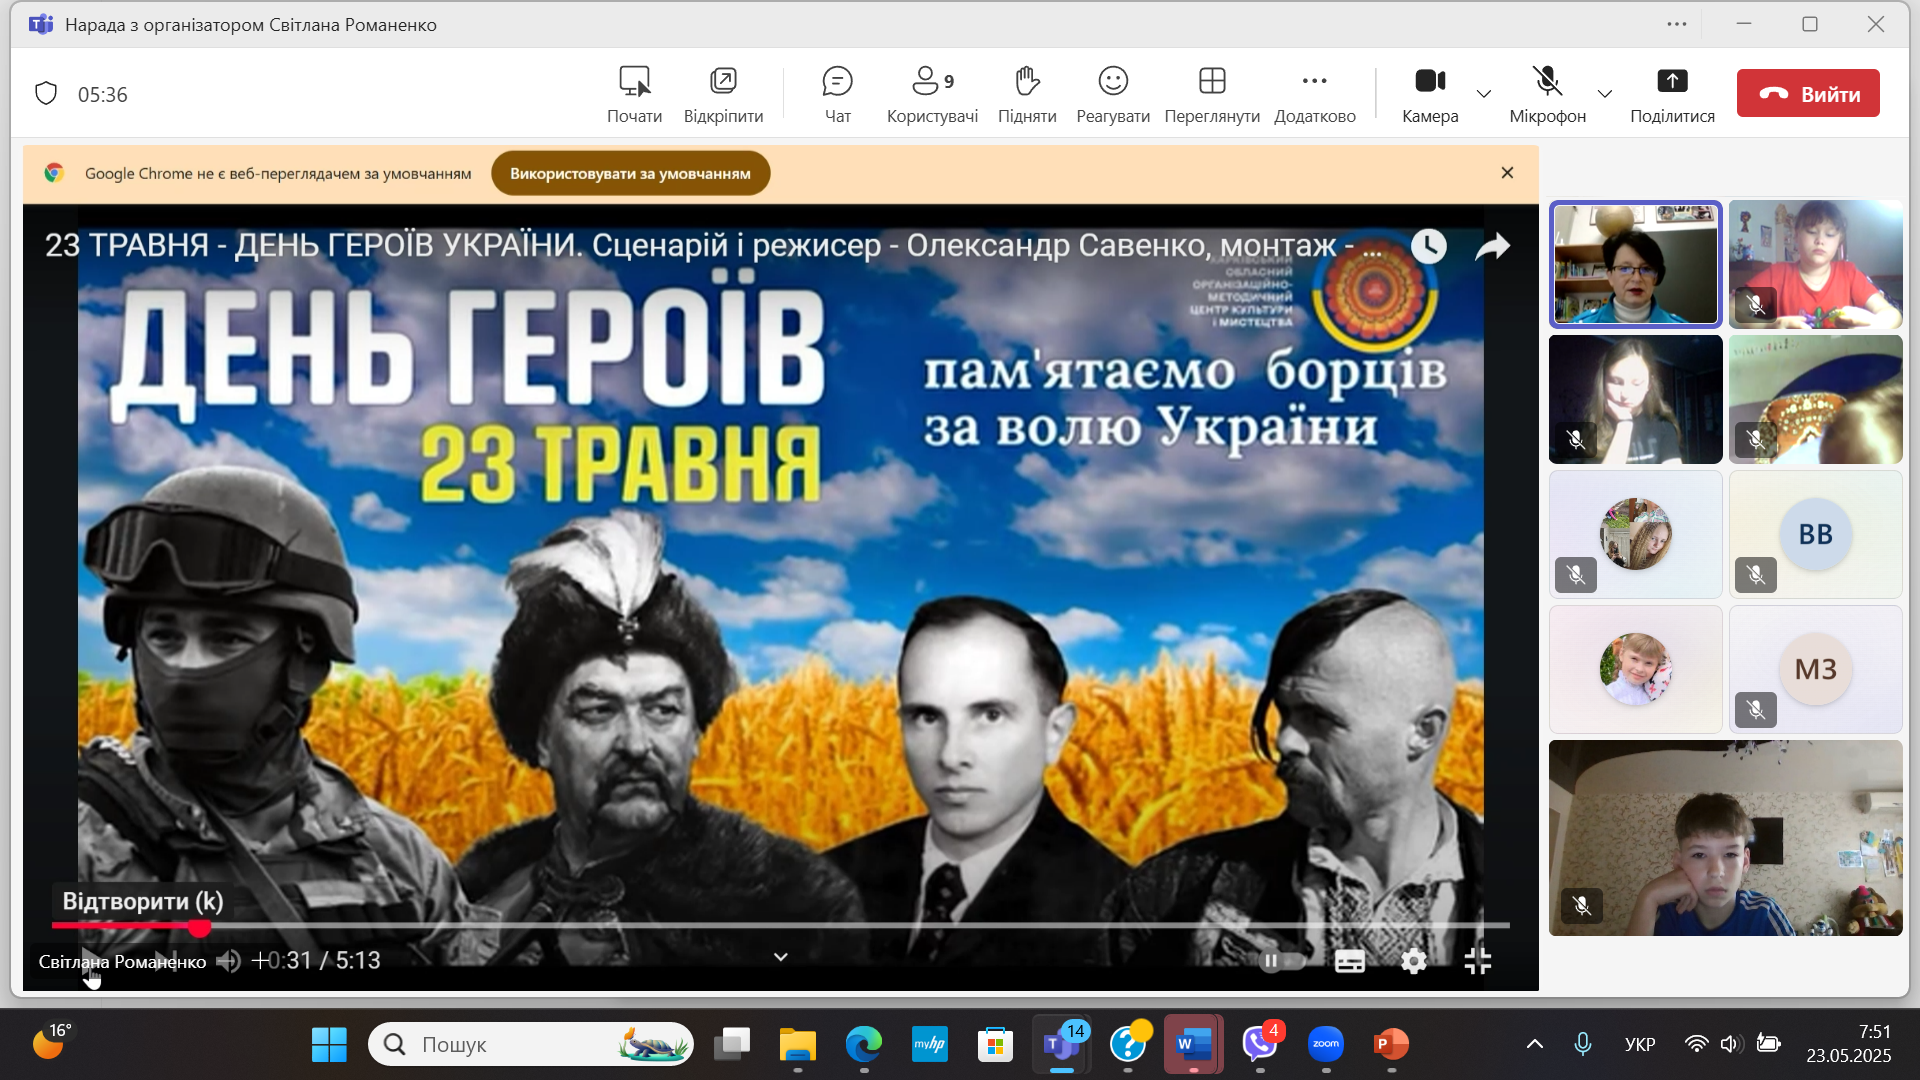Open Task View on the taskbar
The height and width of the screenshot is (1080, 1920).
[732, 1045]
